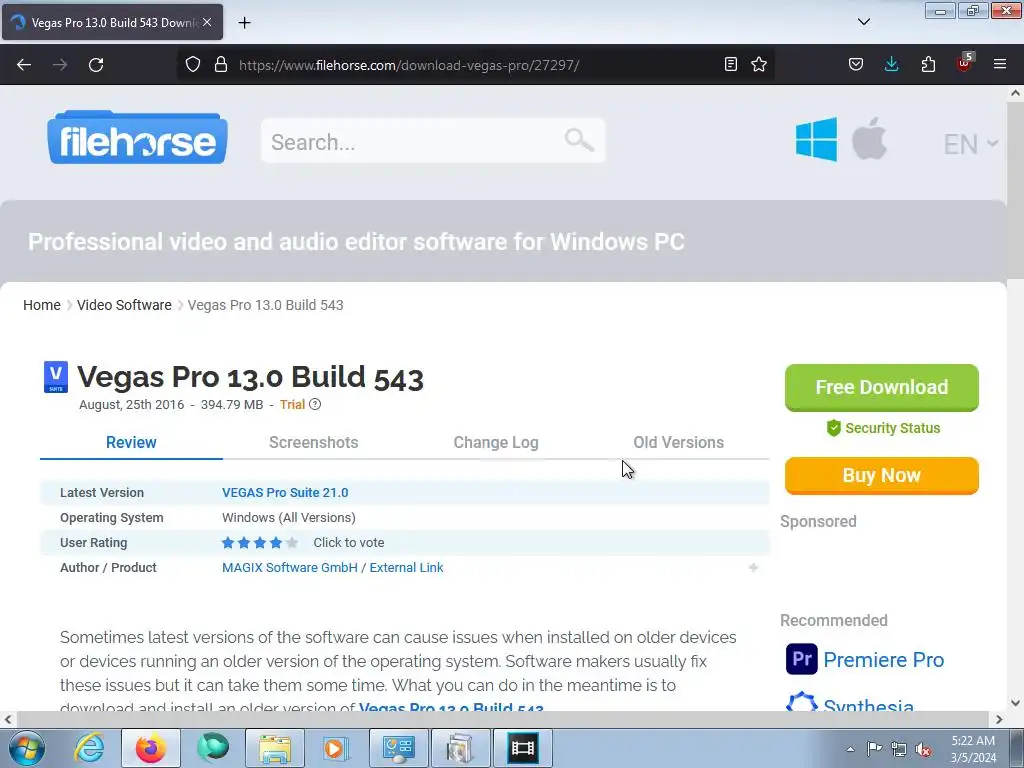List all tabs dropdown arrow
1024x768 pixels.
click(864, 22)
